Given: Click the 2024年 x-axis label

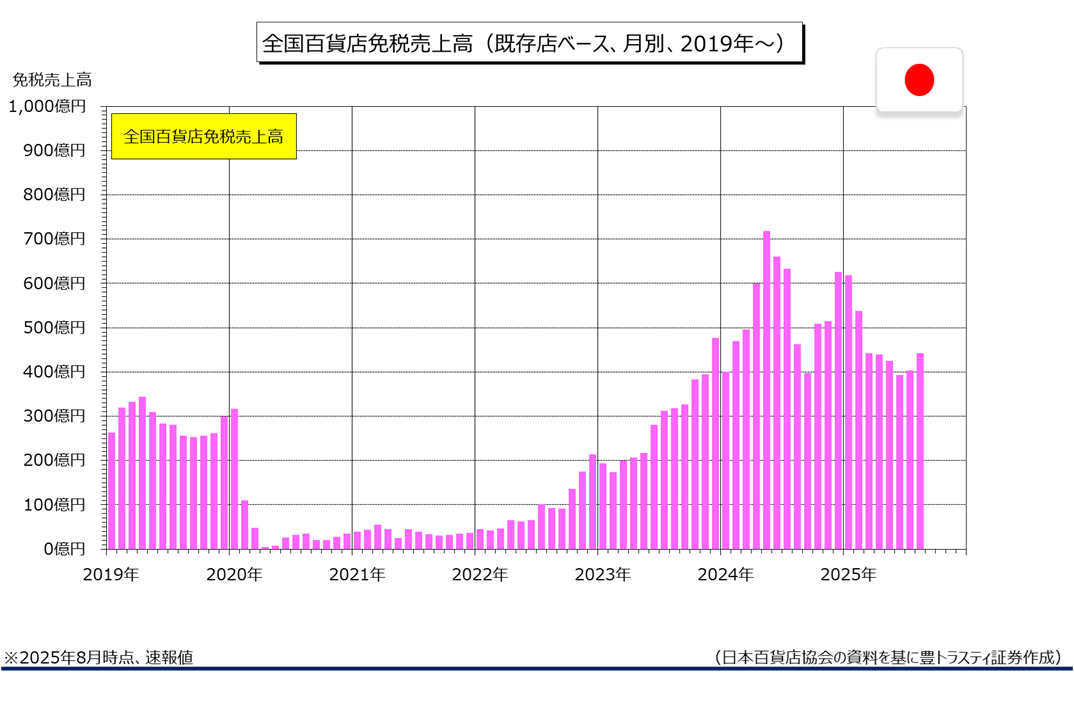Looking at the screenshot, I should pos(725,575).
